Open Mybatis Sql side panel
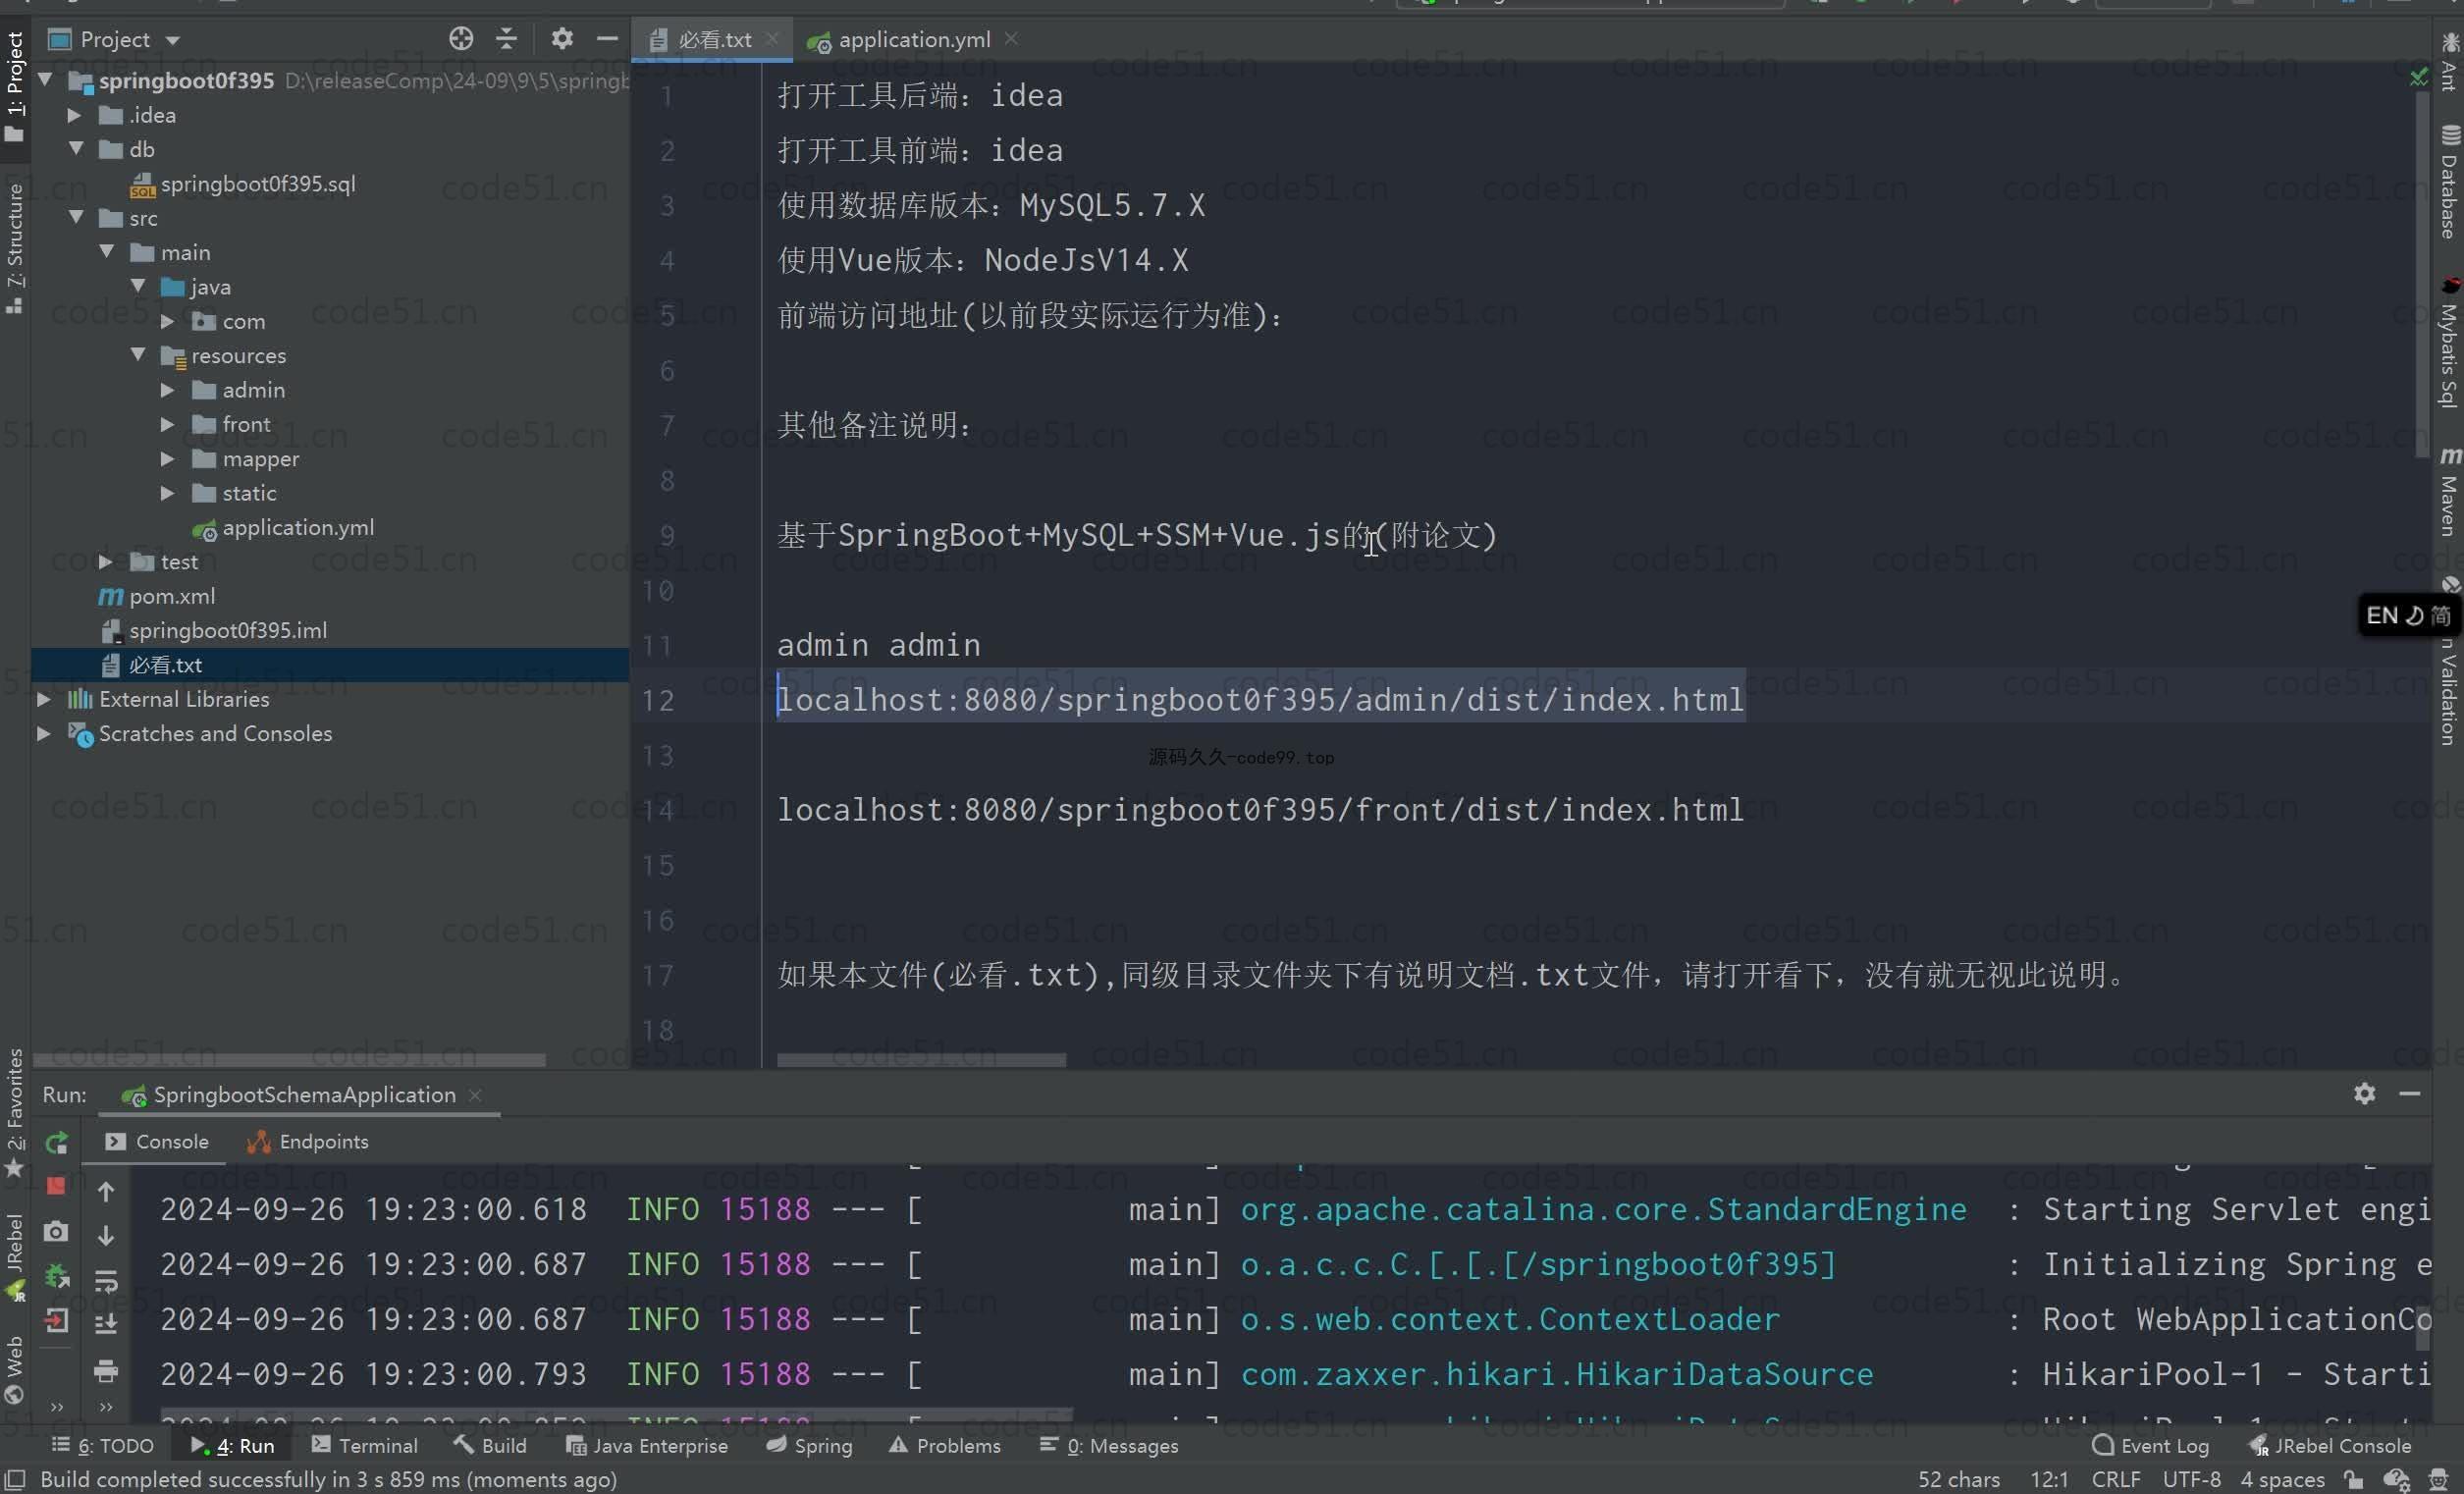This screenshot has height=1494, width=2464. click(2450, 343)
